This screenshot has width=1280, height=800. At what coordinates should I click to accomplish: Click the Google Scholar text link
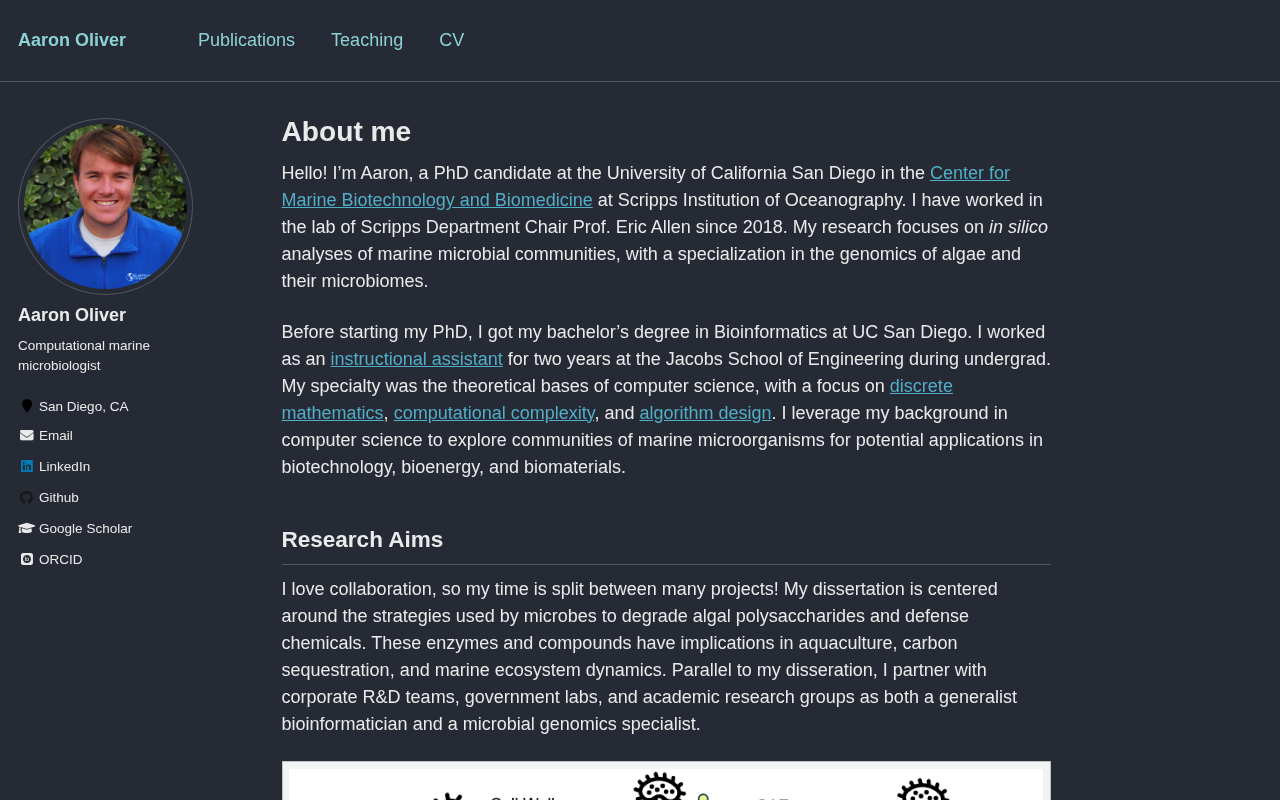85,528
